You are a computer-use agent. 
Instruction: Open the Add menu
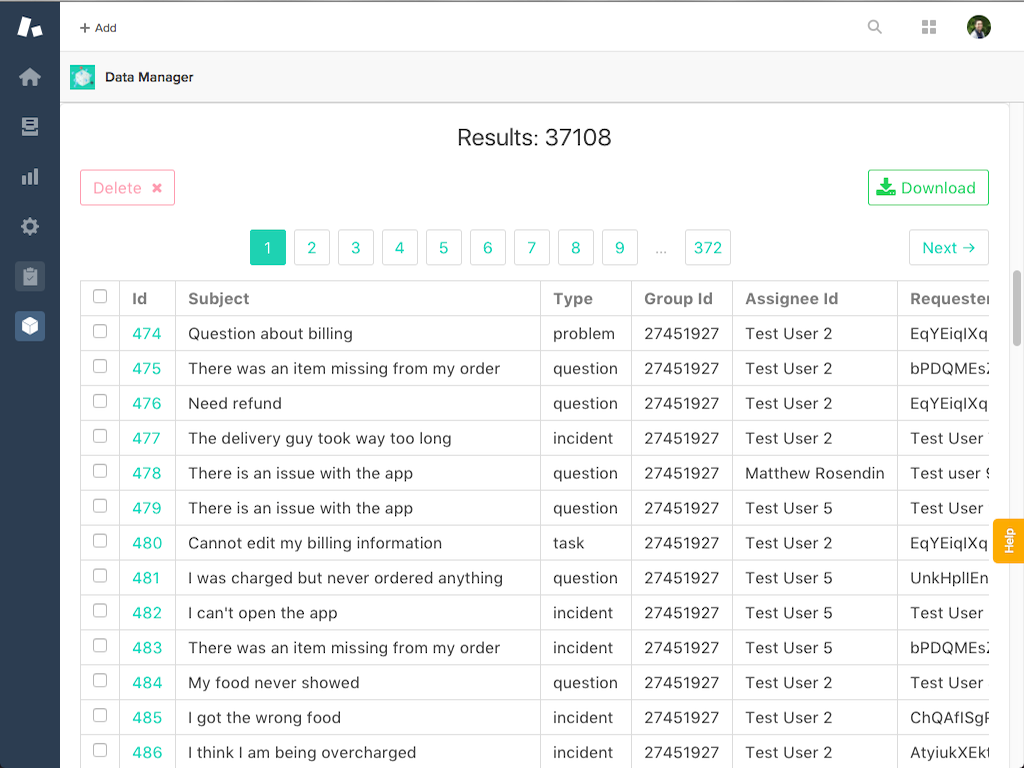click(x=96, y=27)
